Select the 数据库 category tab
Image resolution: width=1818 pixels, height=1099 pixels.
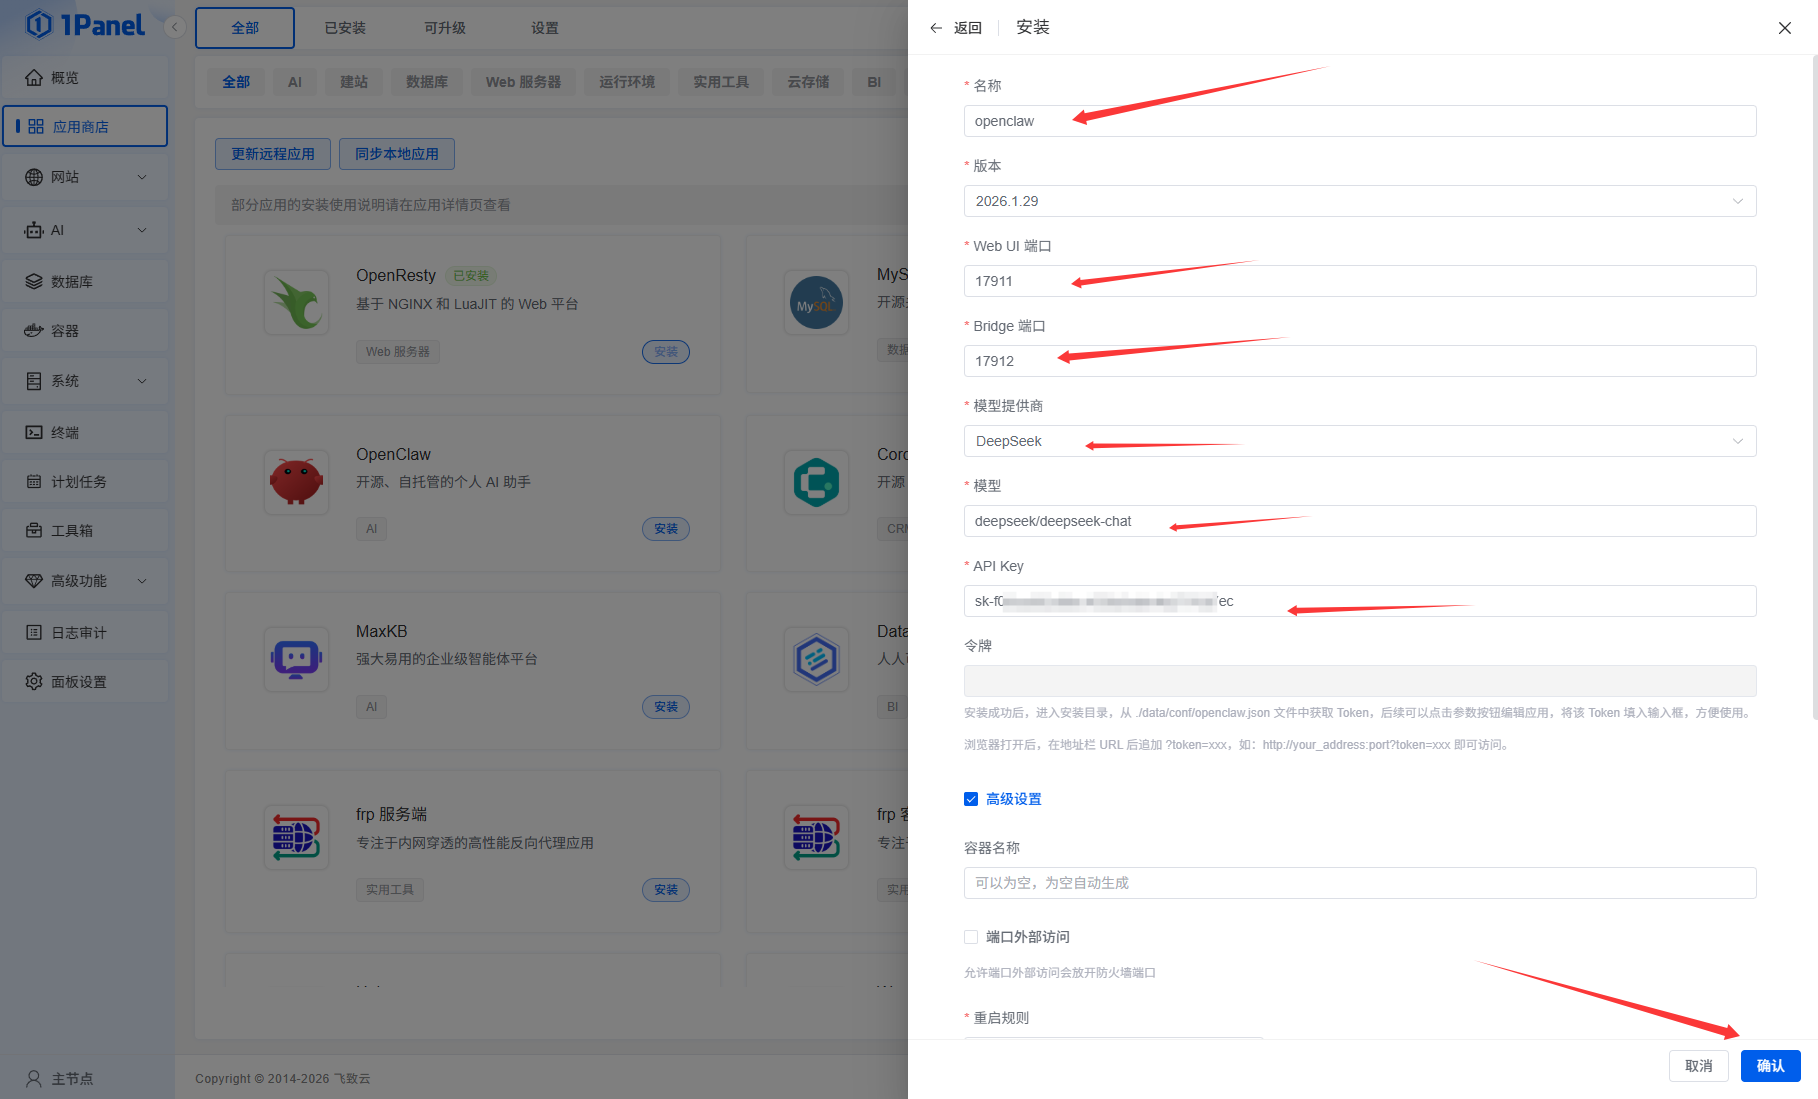pyautogui.click(x=427, y=82)
